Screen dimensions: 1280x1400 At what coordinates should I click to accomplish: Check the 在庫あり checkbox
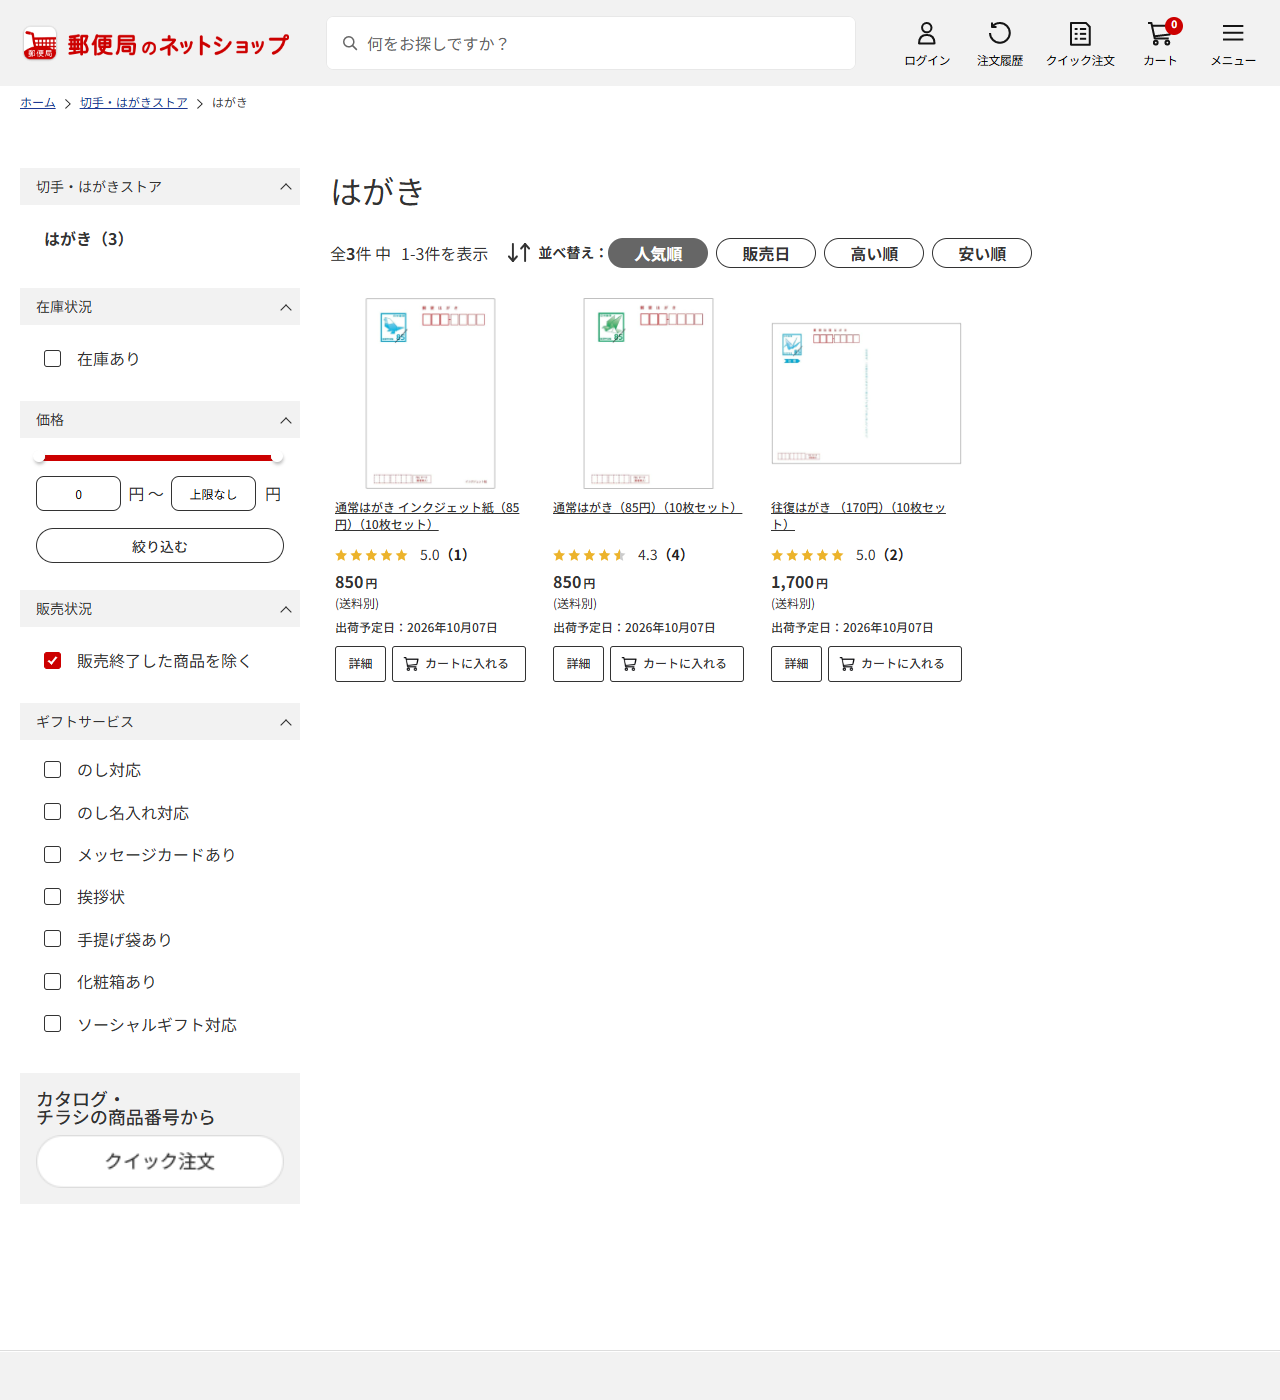(x=53, y=358)
